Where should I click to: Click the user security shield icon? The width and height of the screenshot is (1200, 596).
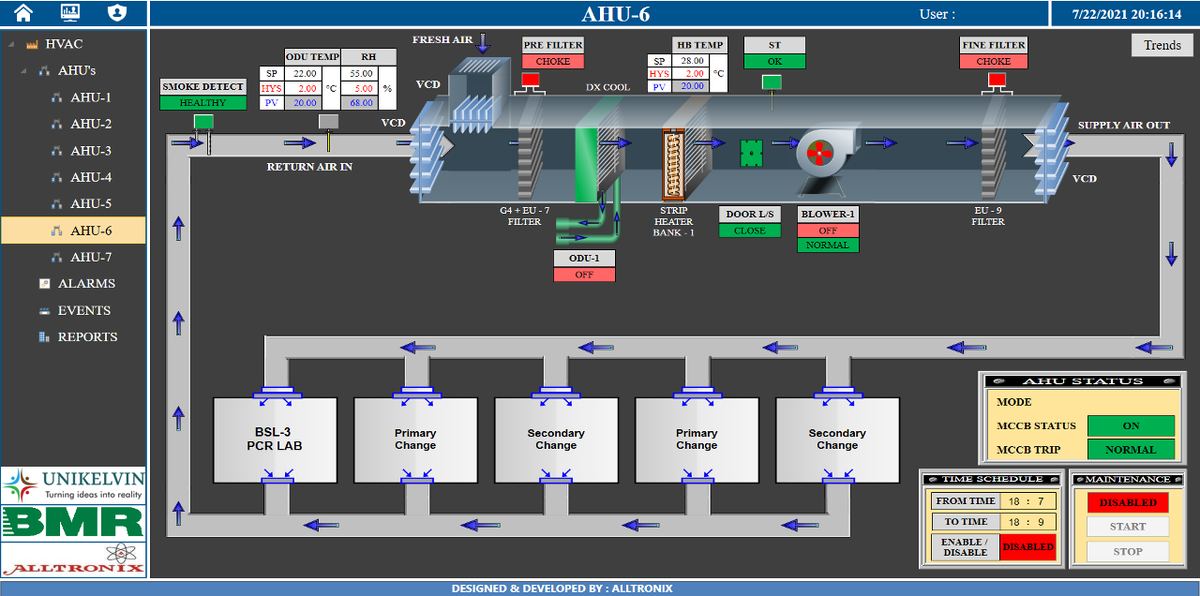(117, 13)
